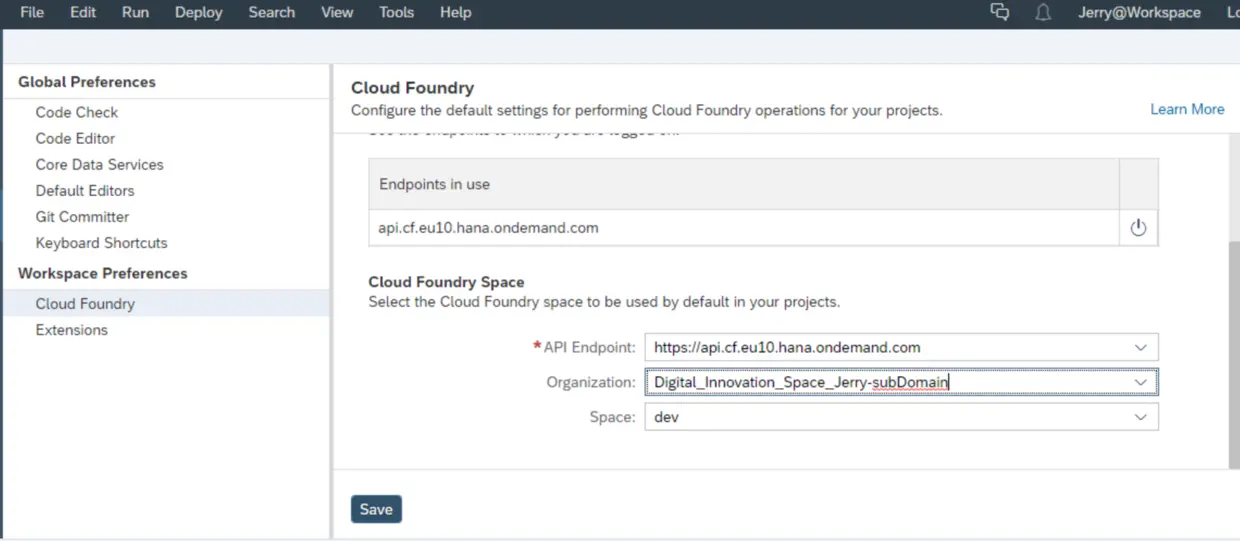Click the logout power icon for endpoint
1240x541 pixels.
pyautogui.click(x=1138, y=228)
